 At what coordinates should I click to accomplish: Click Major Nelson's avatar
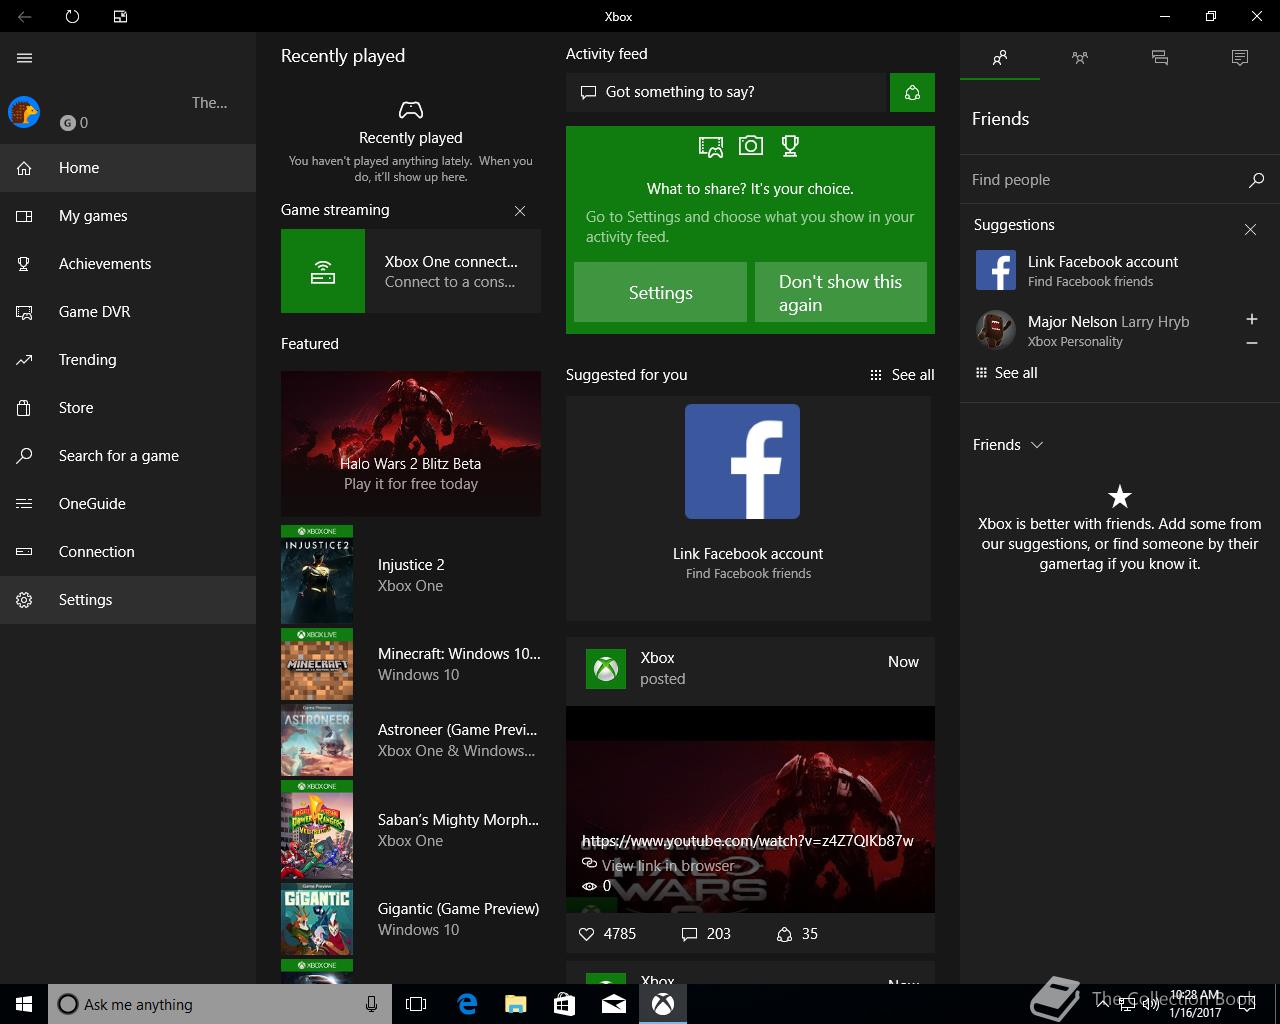(x=996, y=330)
